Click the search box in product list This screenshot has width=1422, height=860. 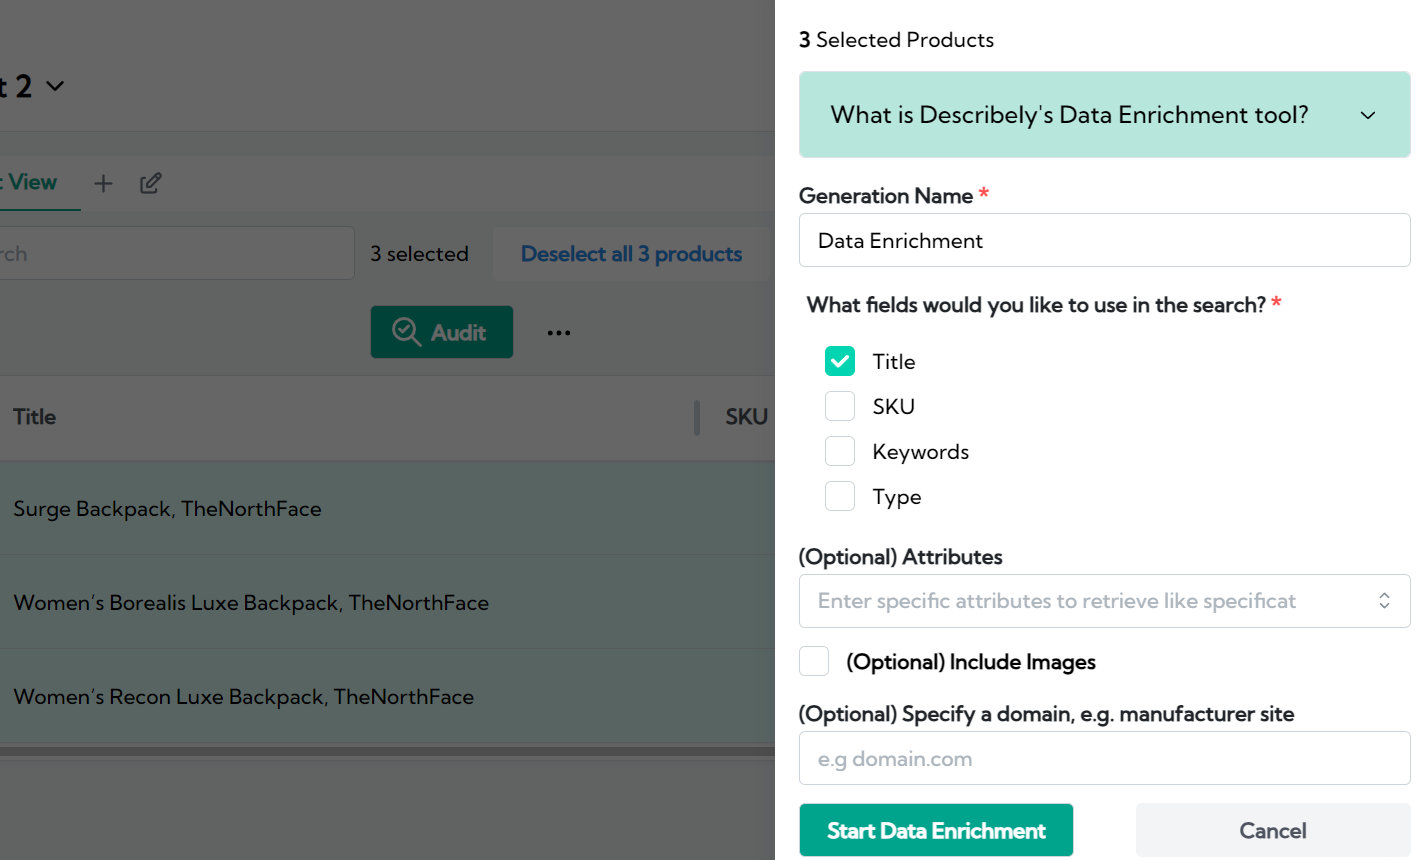177,253
